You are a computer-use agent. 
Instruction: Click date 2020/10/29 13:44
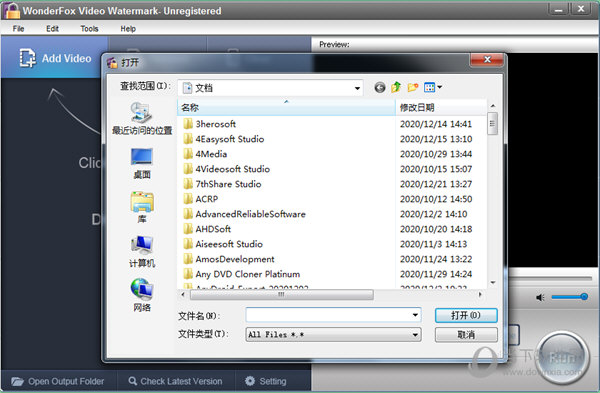[x=436, y=154]
